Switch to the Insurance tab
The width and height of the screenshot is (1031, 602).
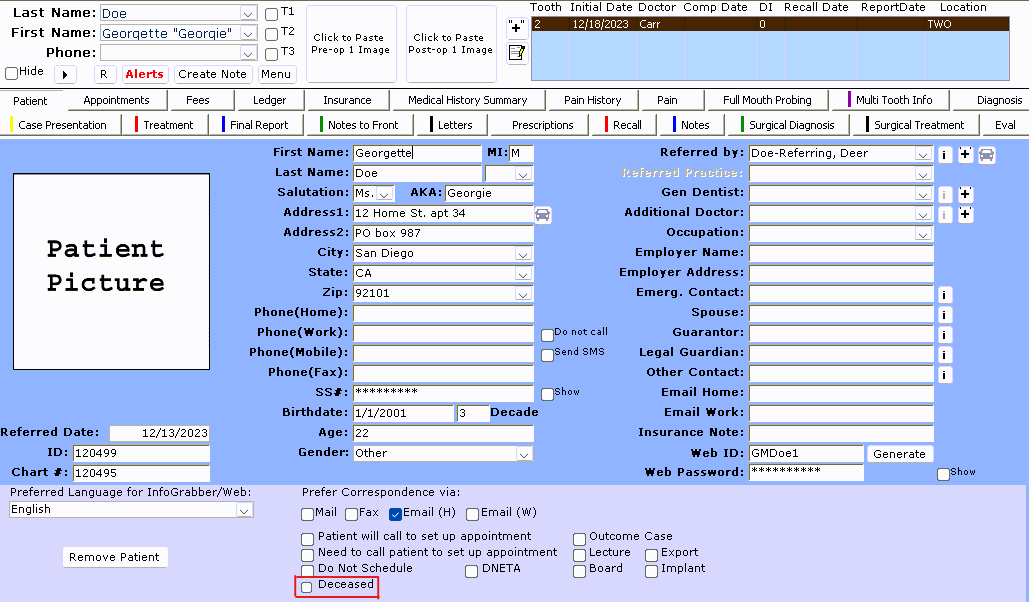pos(347,100)
